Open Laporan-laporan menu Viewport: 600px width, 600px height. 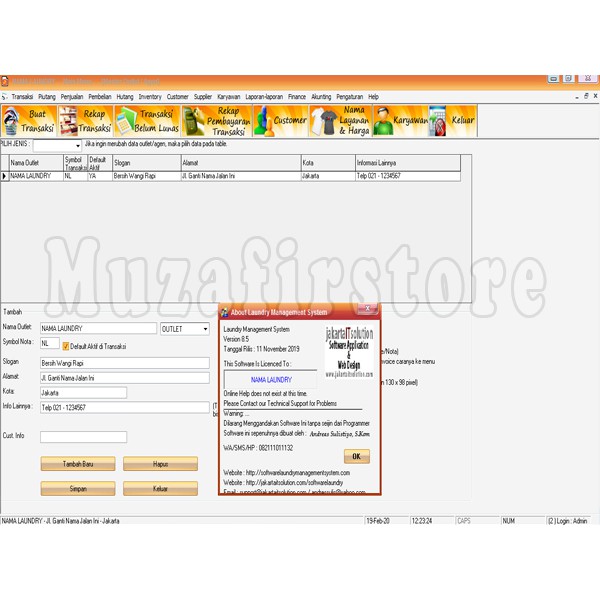(x=264, y=97)
